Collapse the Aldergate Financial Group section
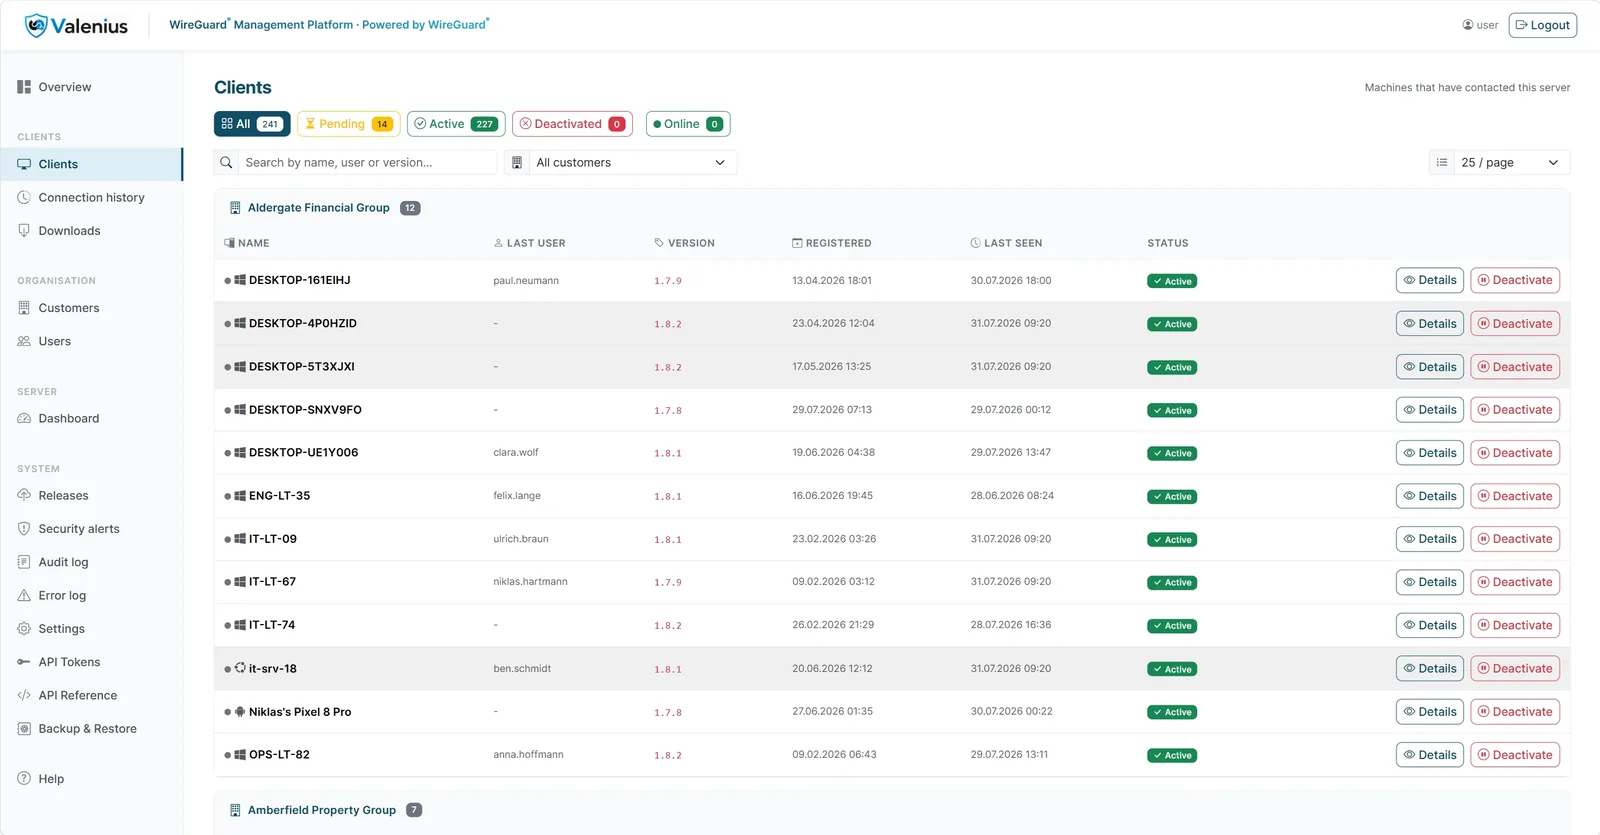1600x835 pixels. 892,208
